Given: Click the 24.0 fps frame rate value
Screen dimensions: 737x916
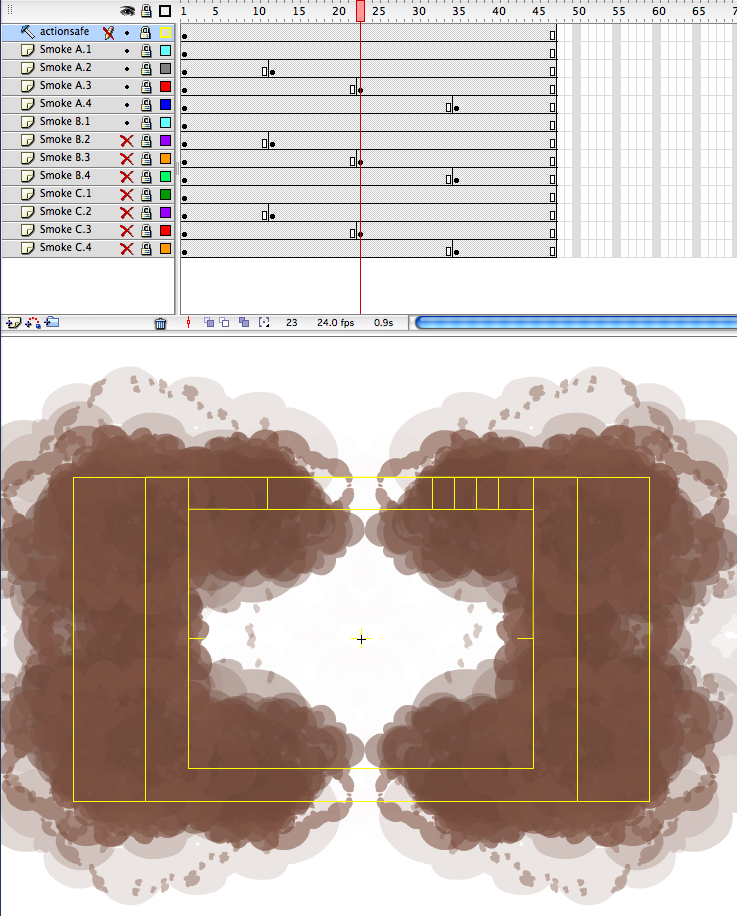Looking at the screenshot, I should (x=335, y=322).
